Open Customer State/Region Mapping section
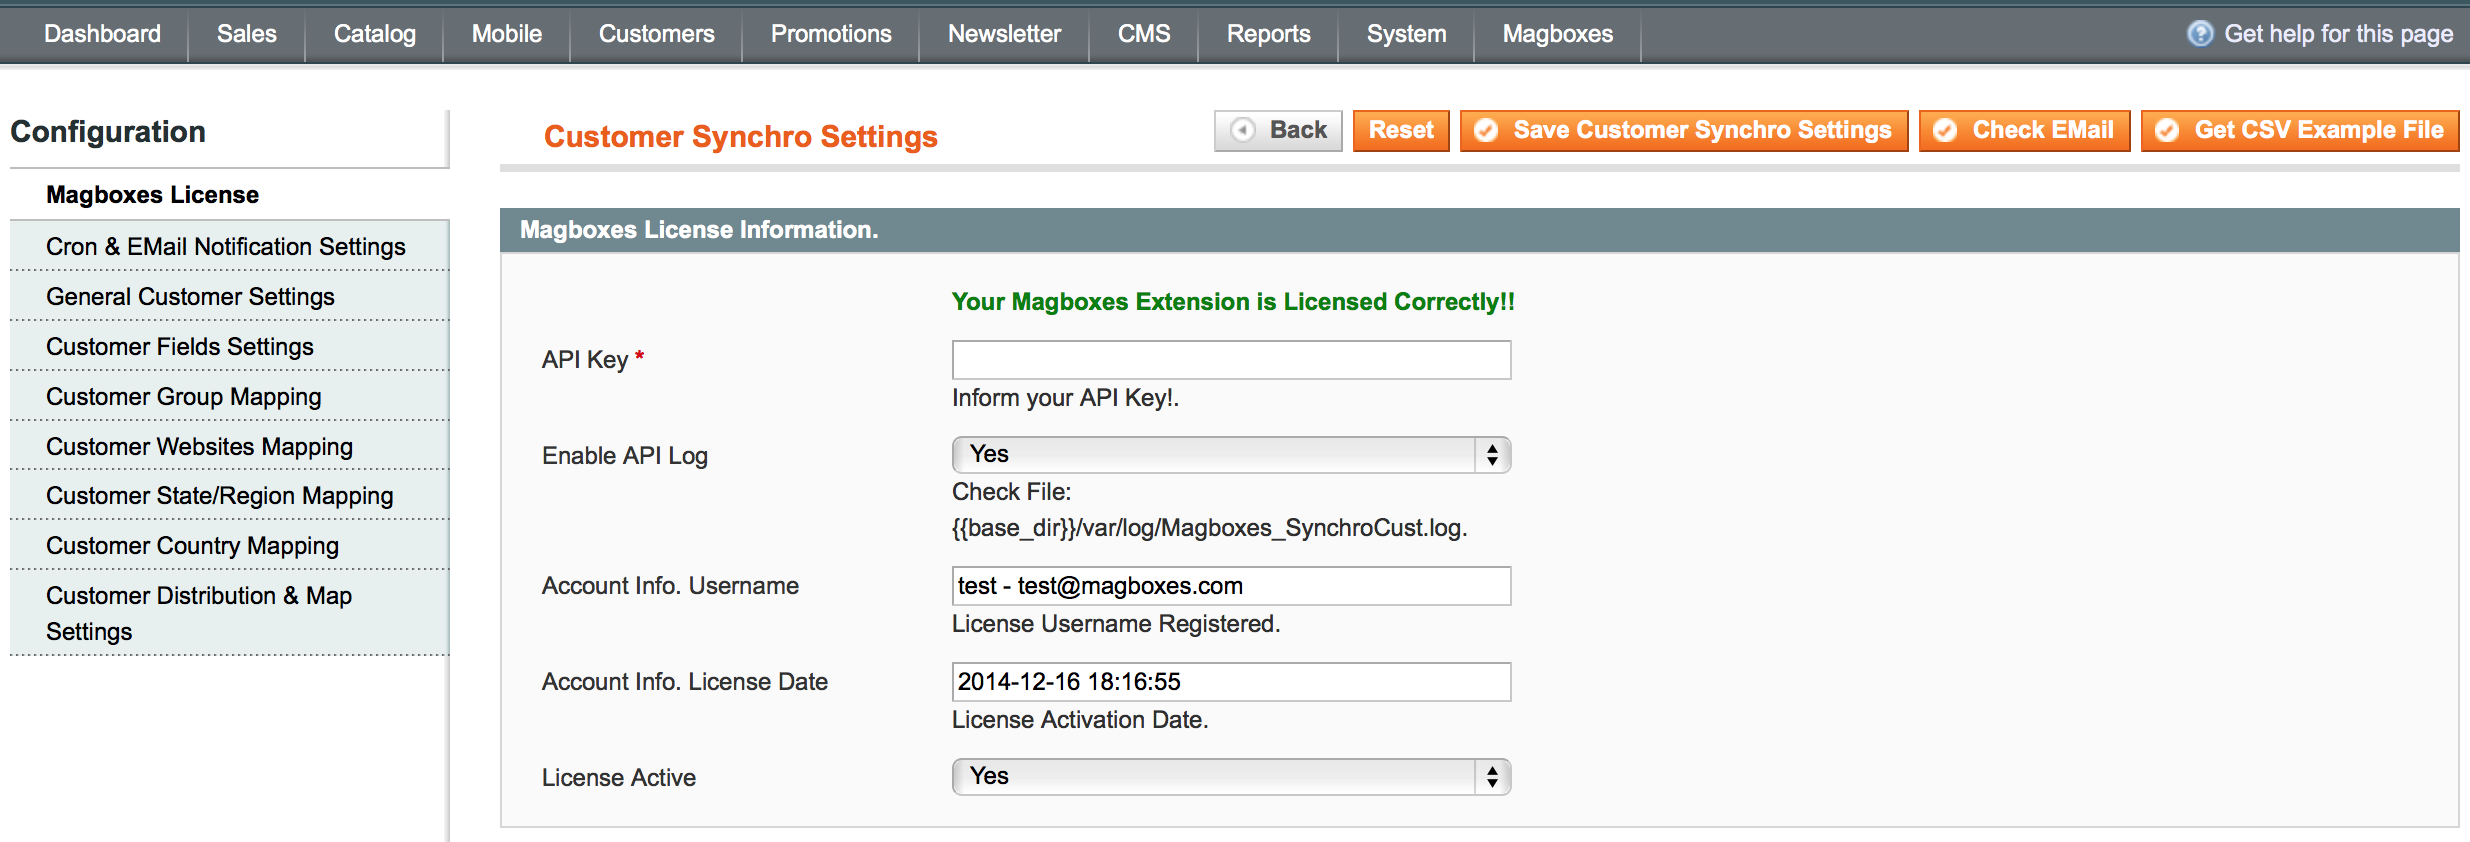This screenshot has height=842, width=2470. point(229,495)
